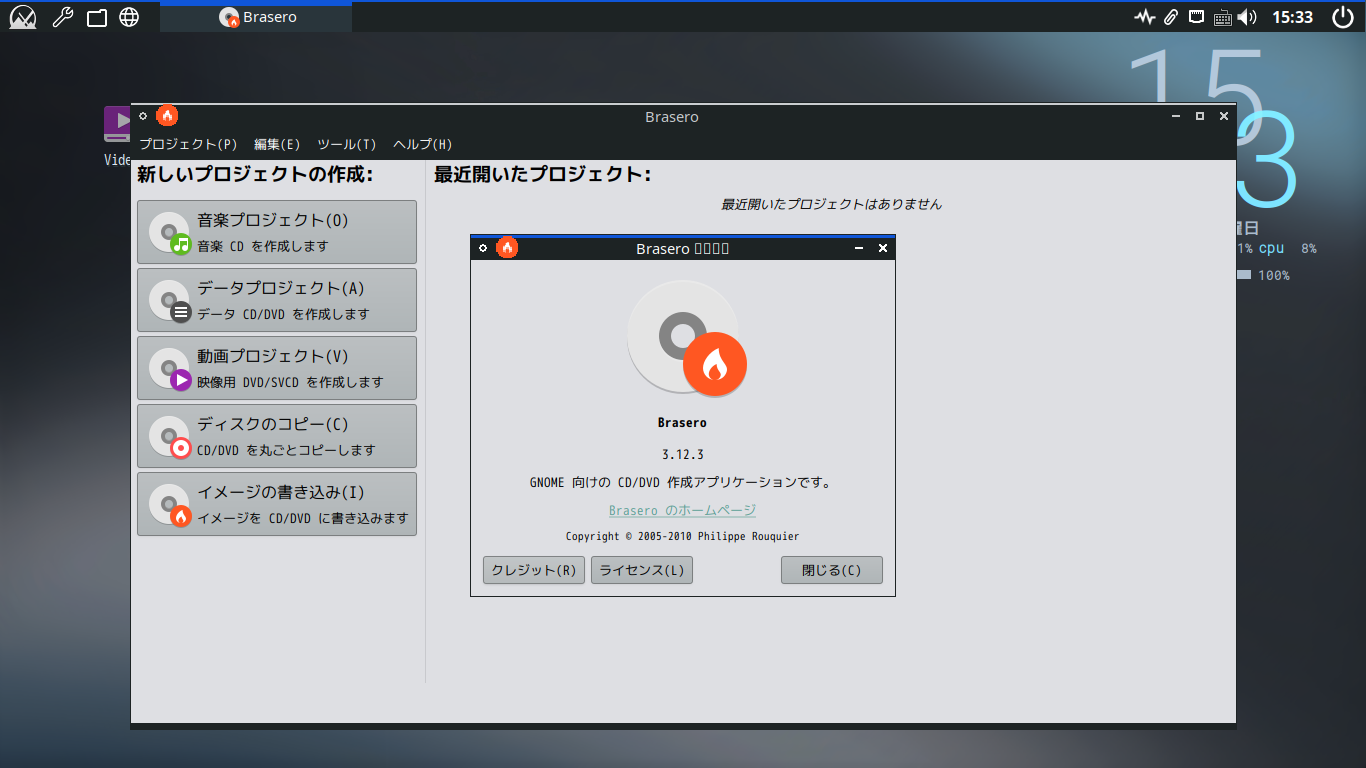Click the Brasero flame icon in about dialog titlebar

coord(507,247)
